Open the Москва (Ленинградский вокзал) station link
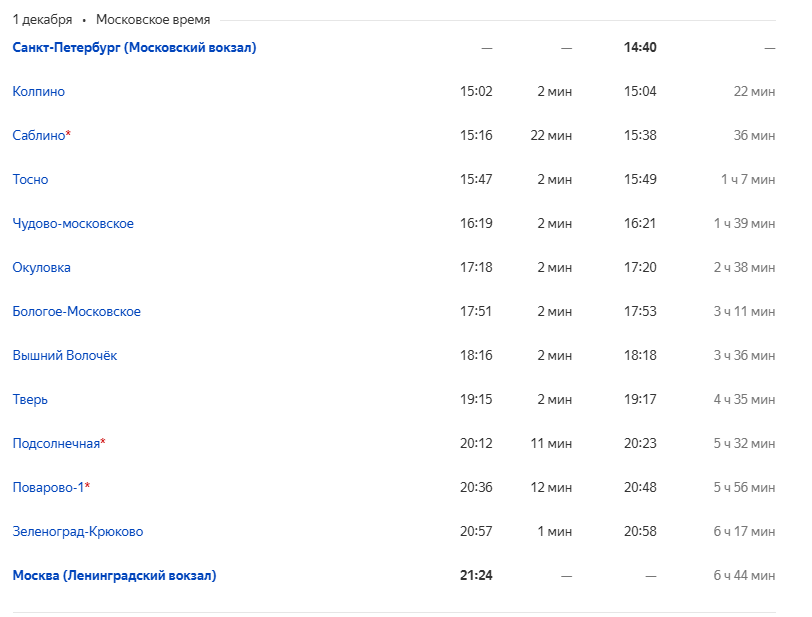The height and width of the screenshot is (617, 812). [x=114, y=575]
